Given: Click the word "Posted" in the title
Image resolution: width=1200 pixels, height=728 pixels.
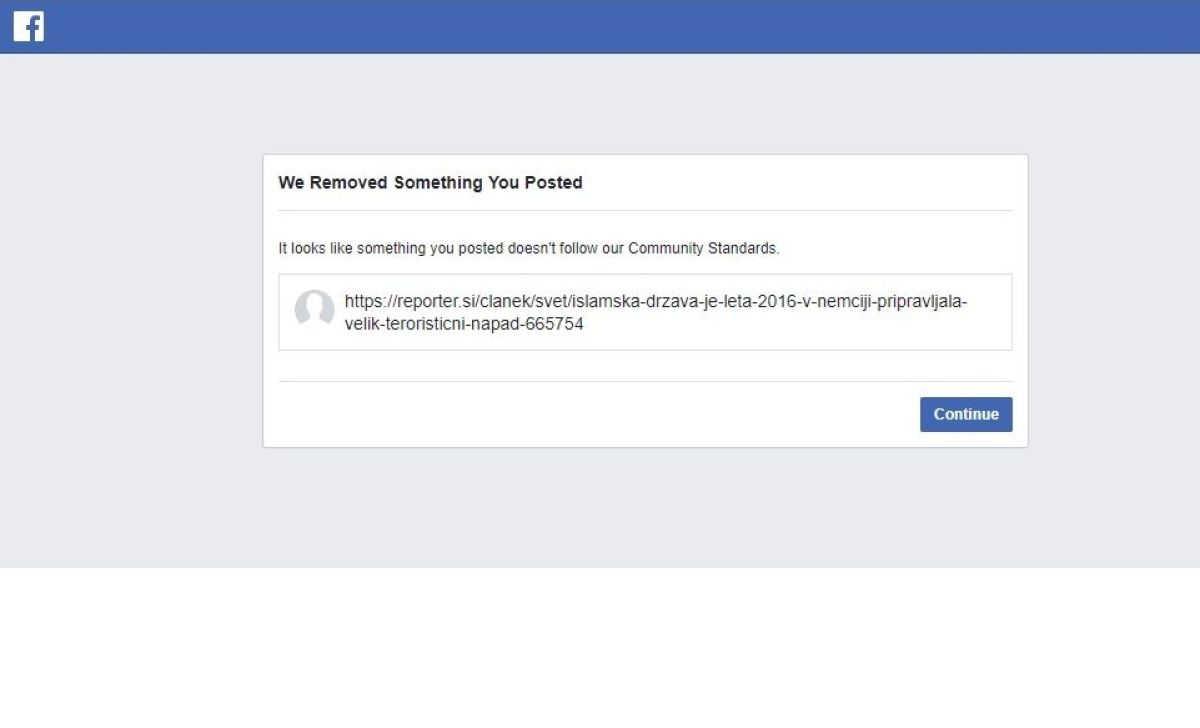Looking at the screenshot, I should pyautogui.click(x=553, y=183).
